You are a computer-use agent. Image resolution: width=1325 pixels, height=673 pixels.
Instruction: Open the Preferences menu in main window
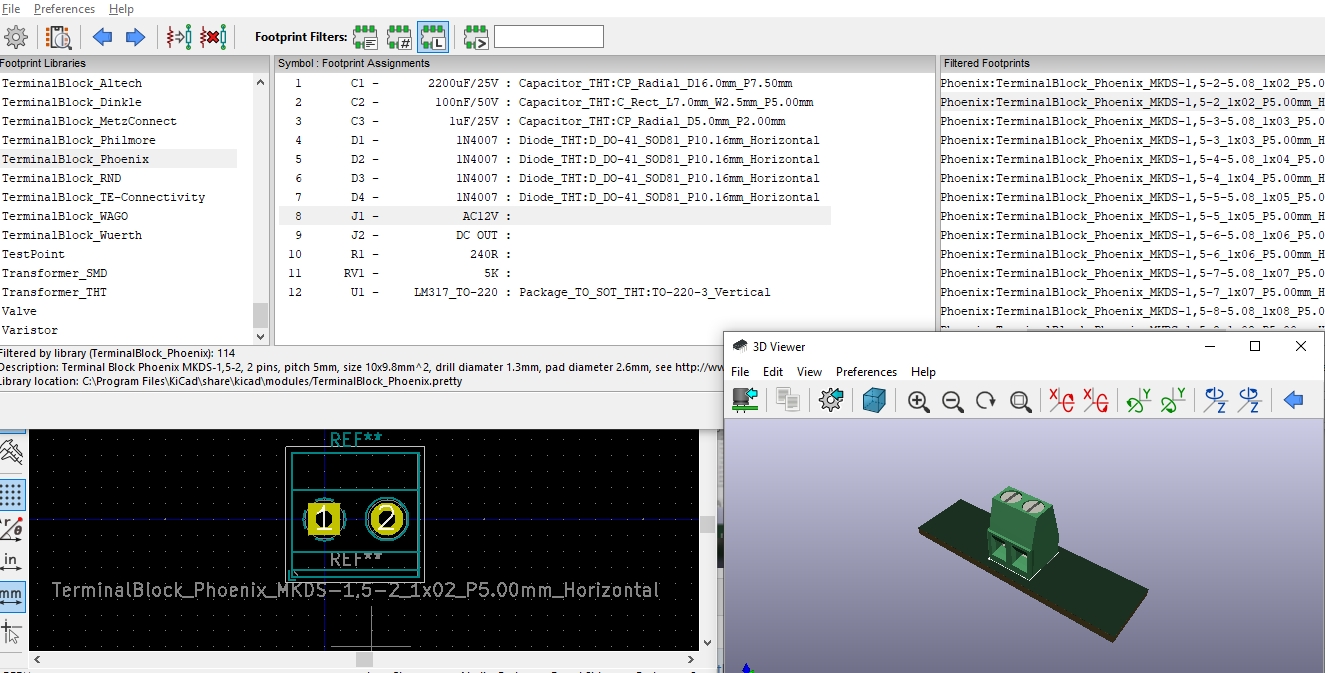[64, 9]
